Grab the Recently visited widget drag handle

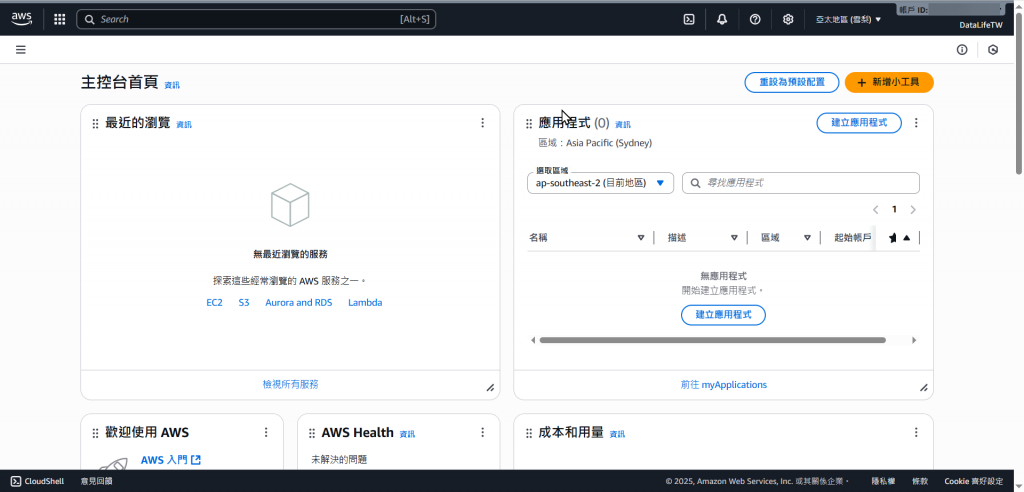(95, 123)
